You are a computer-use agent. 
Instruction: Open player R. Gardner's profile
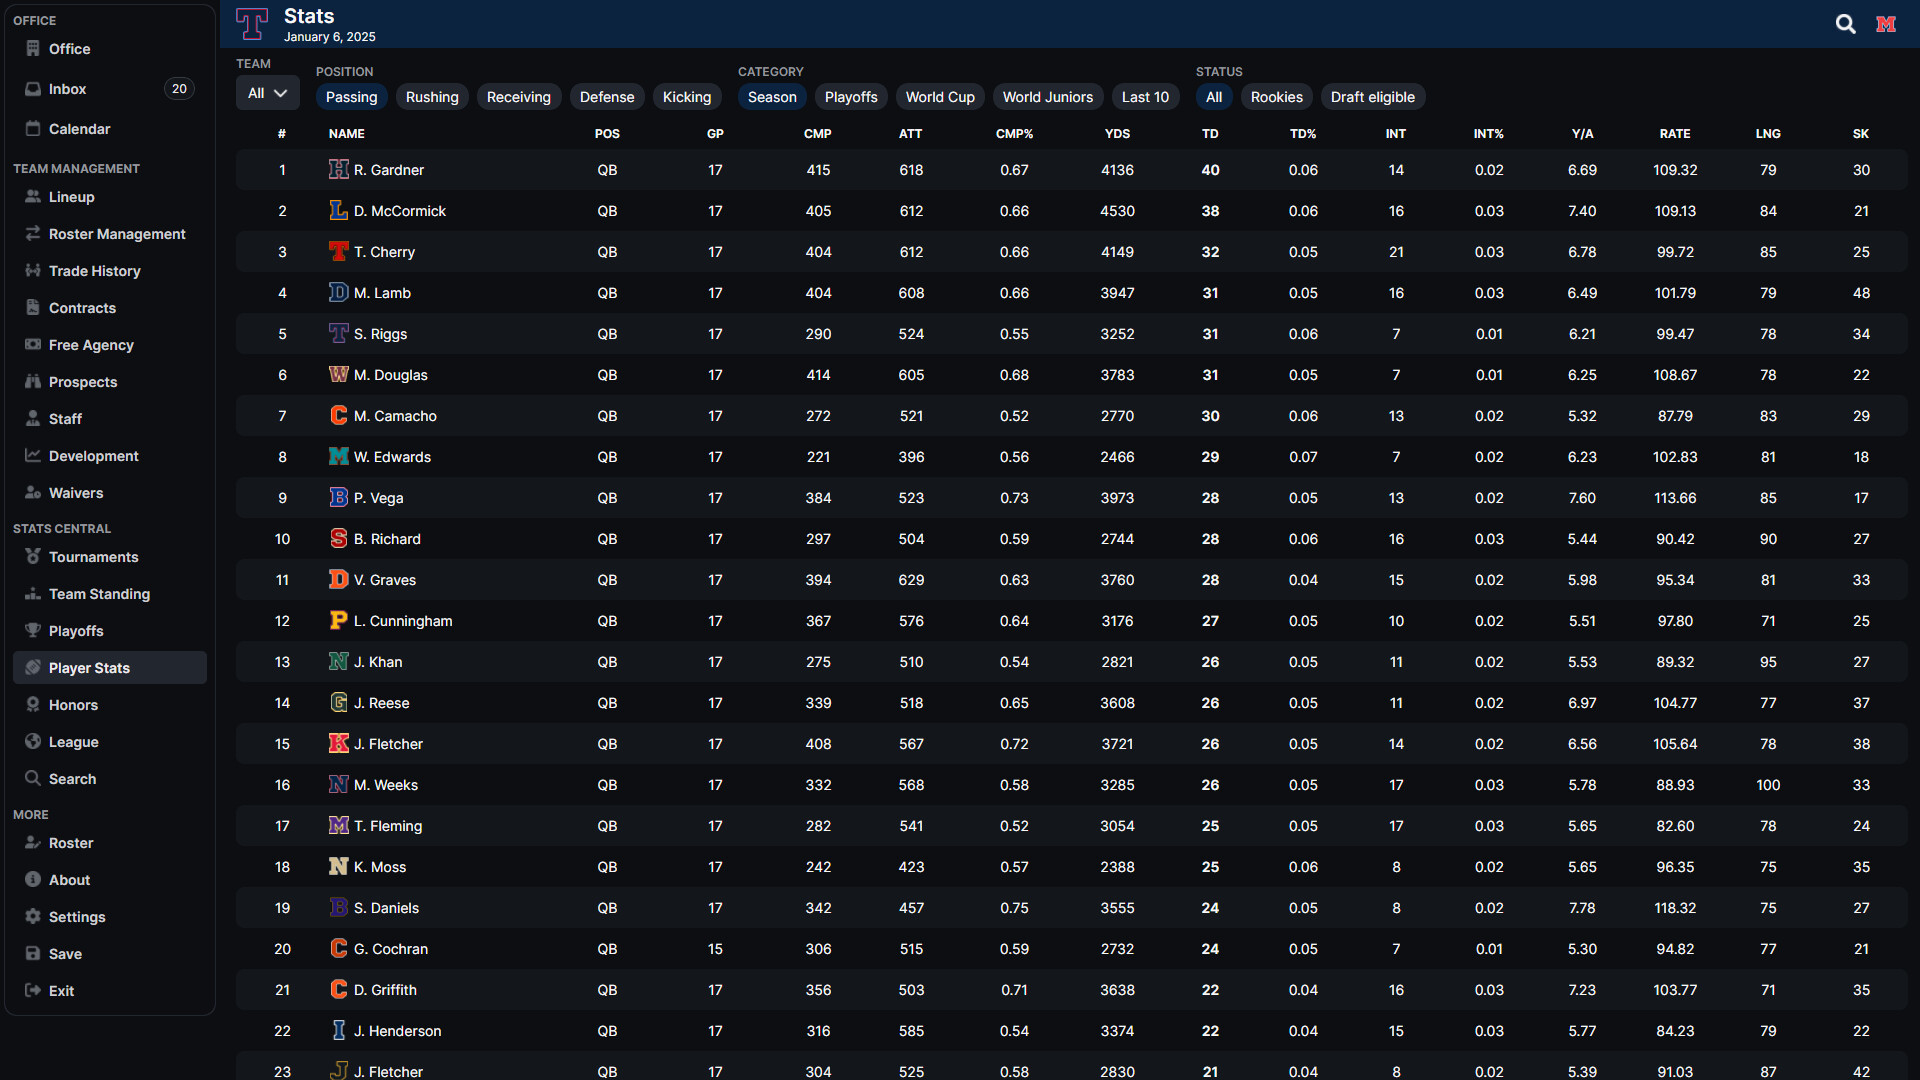click(x=389, y=170)
